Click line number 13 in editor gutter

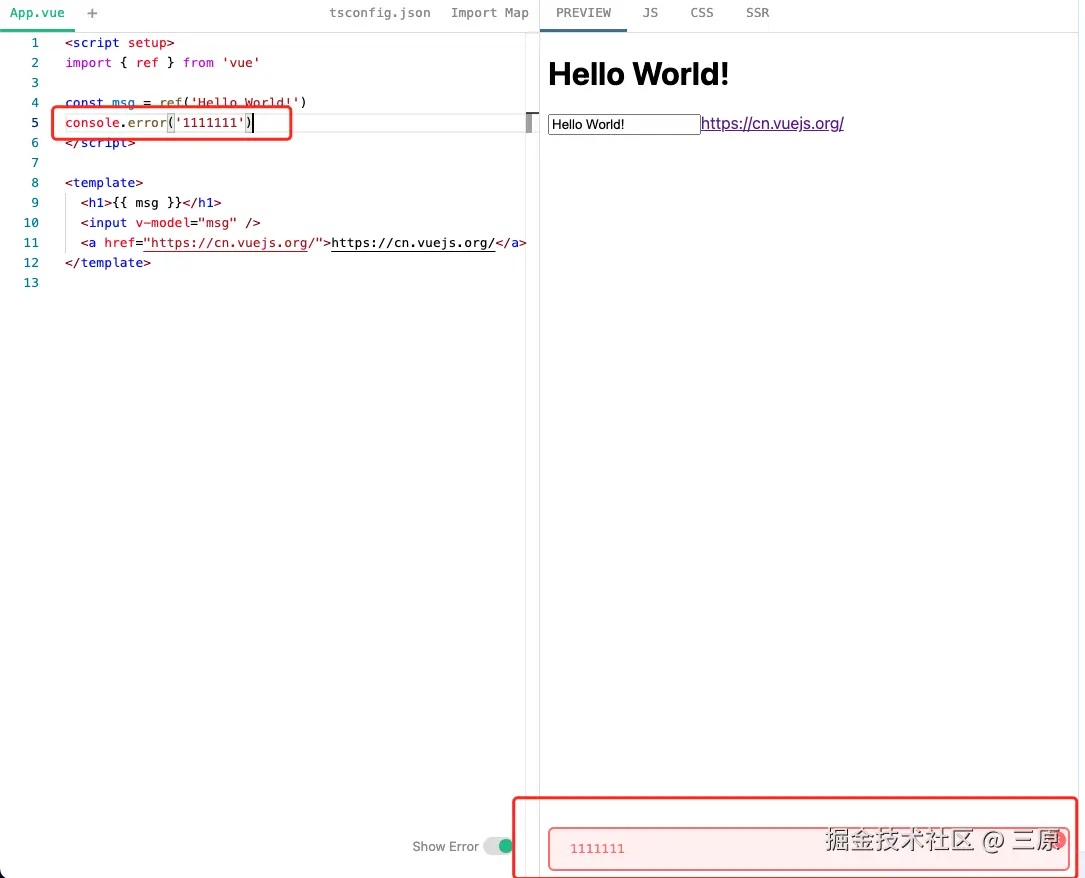(x=31, y=282)
